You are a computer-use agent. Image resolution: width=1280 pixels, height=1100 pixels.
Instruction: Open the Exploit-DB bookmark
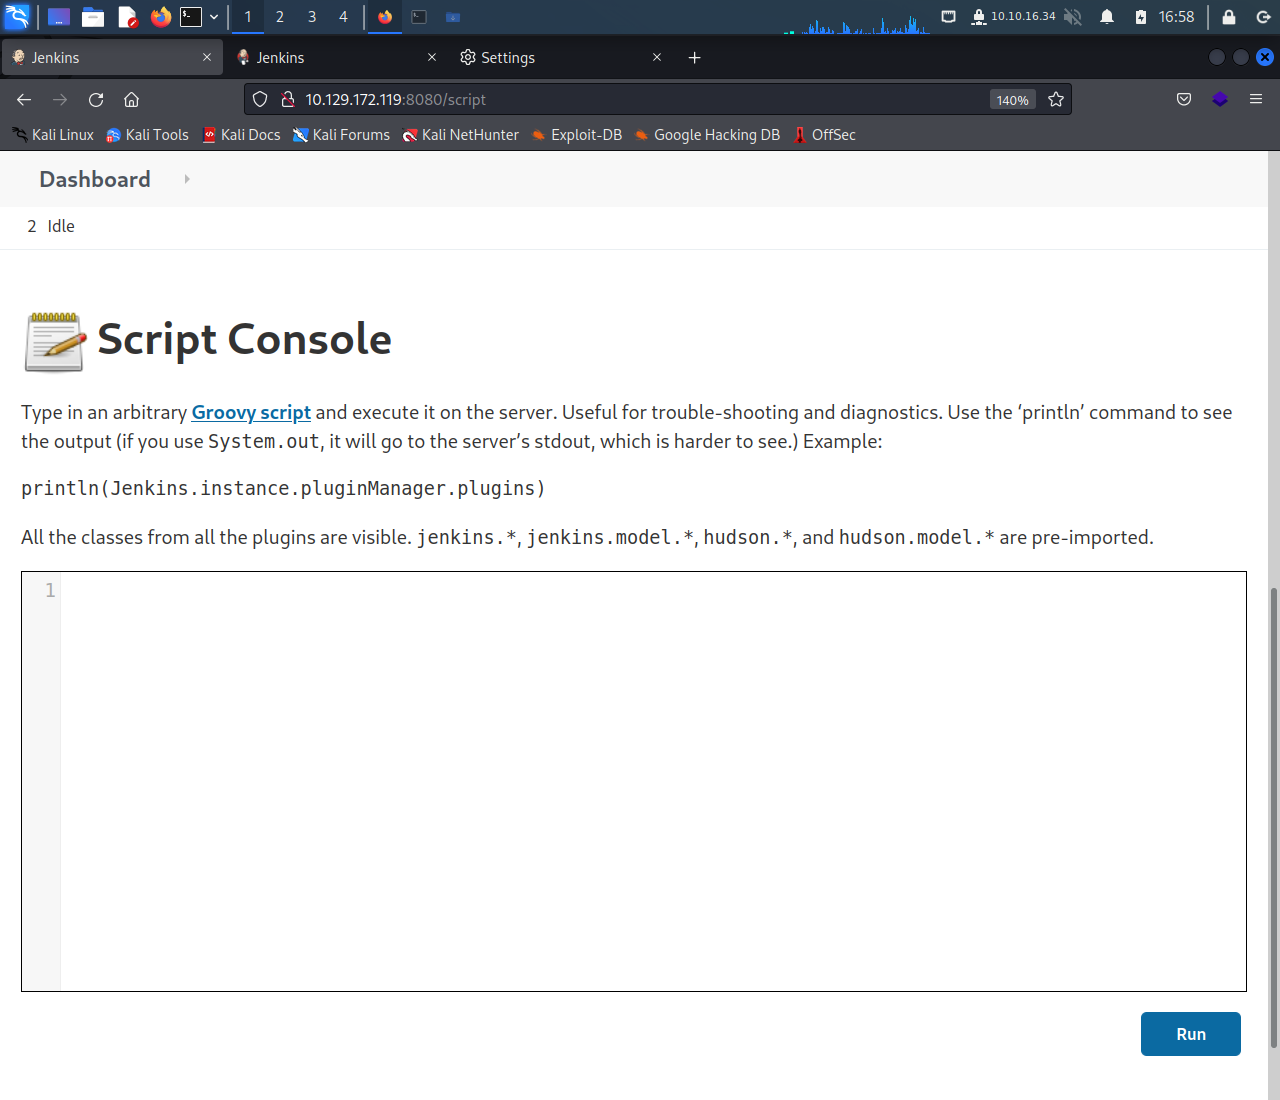point(576,135)
